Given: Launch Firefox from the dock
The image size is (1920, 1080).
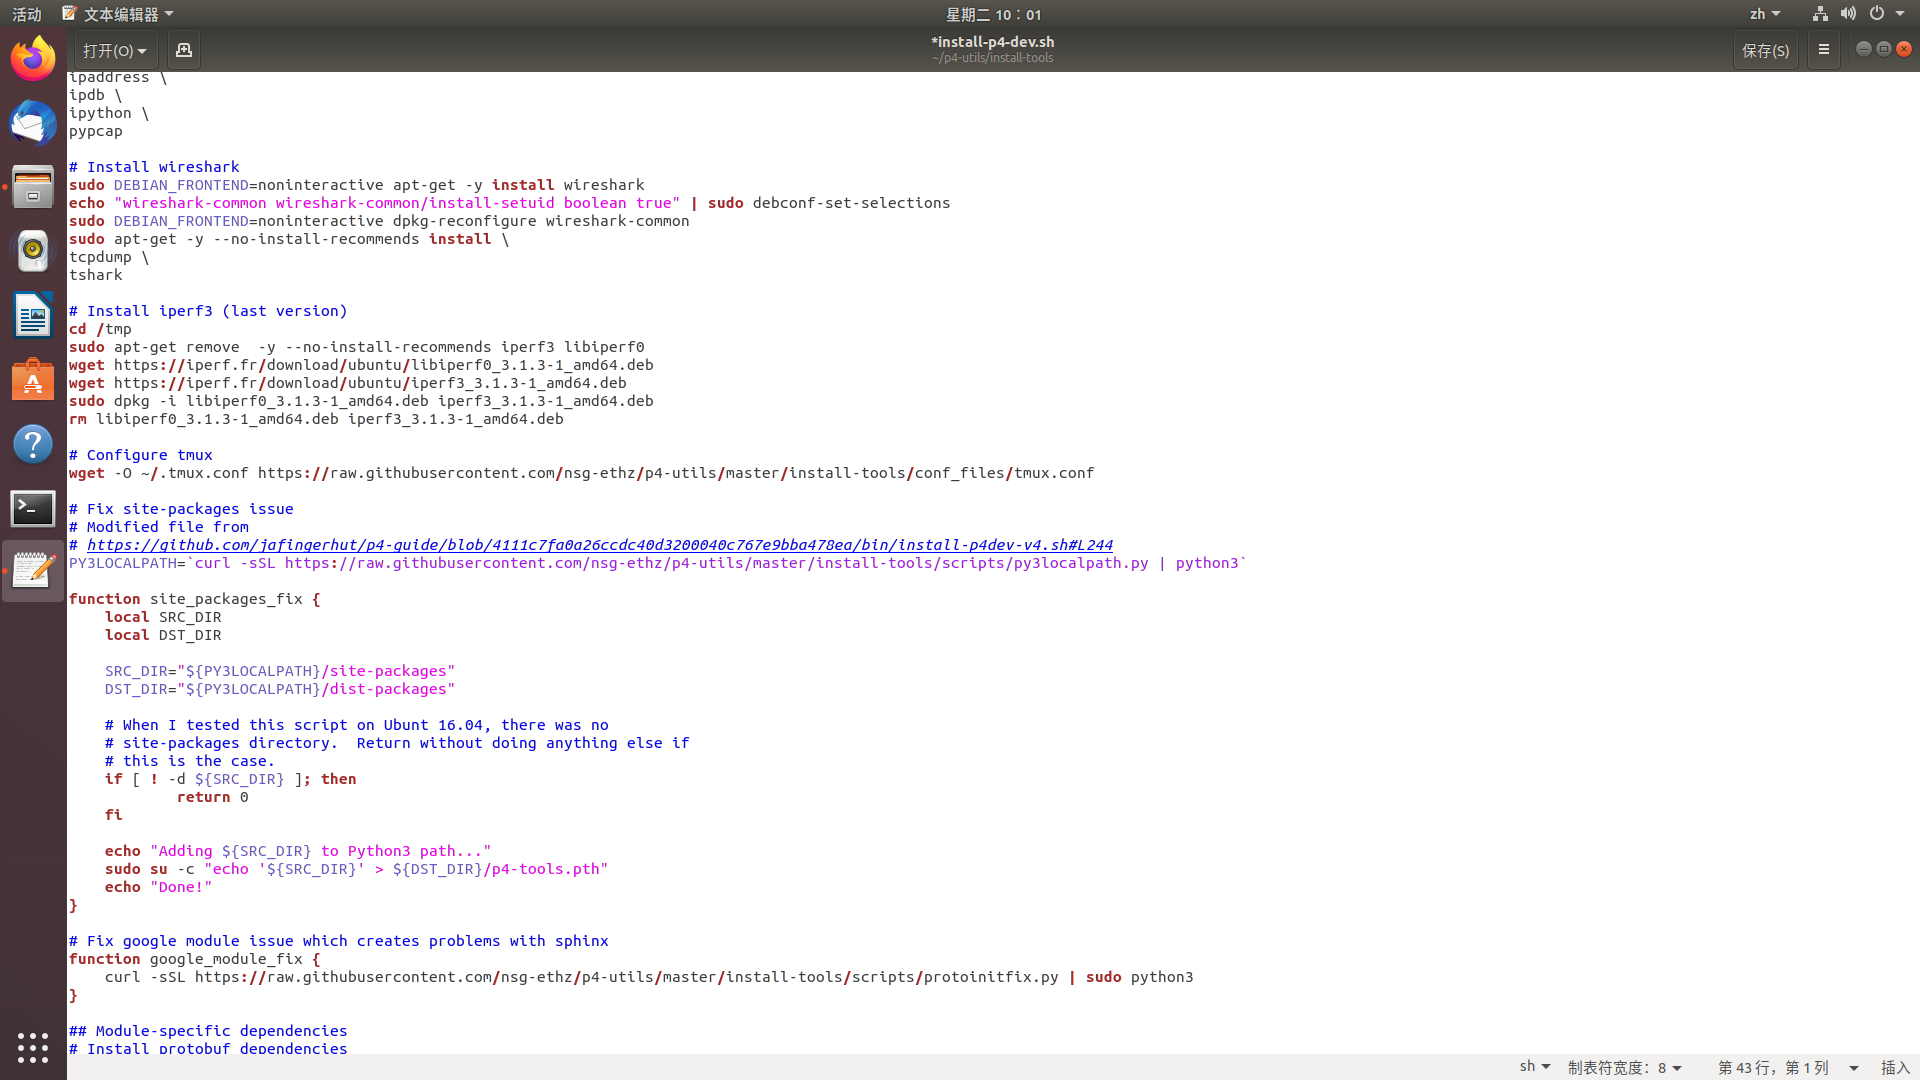Looking at the screenshot, I should coord(33,59).
